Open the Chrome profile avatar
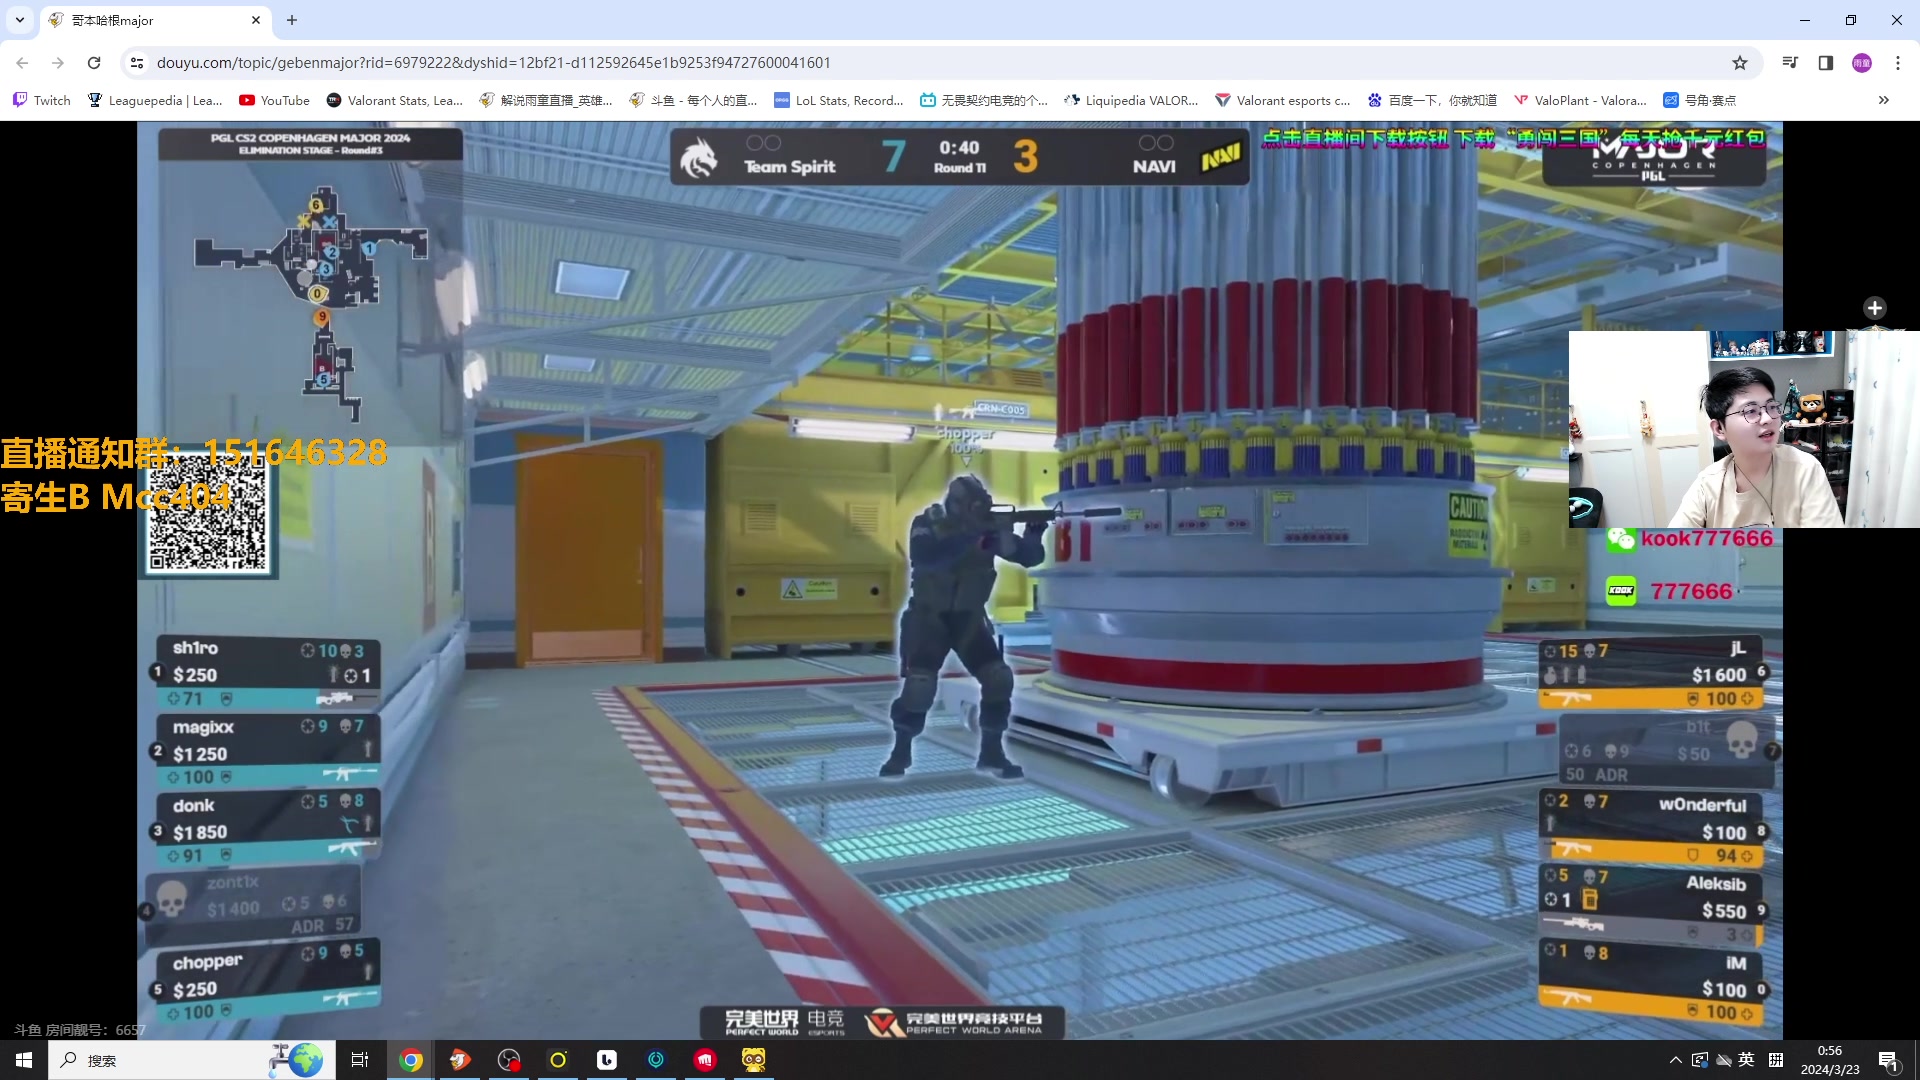 click(x=1861, y=63)
